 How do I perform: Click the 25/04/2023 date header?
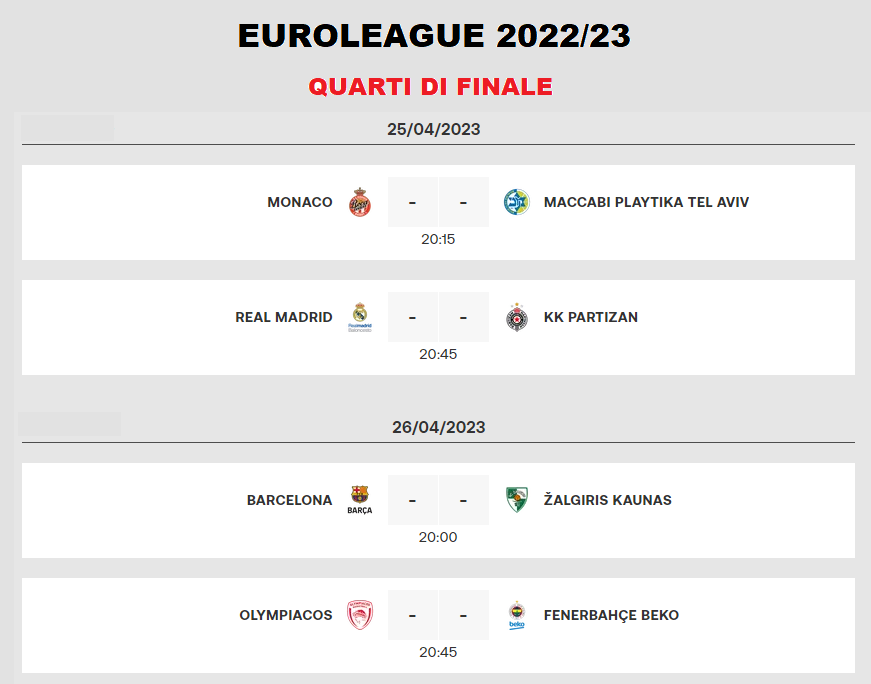(x=434, y=129)
